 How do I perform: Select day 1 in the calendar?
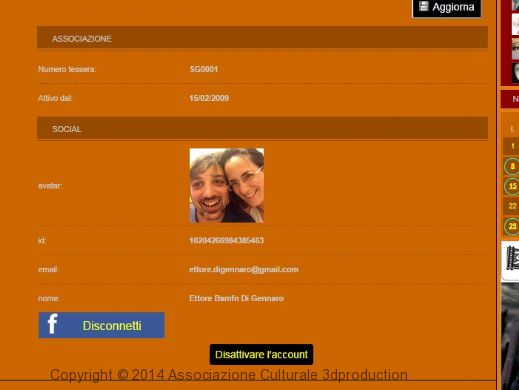click(512, 146)
